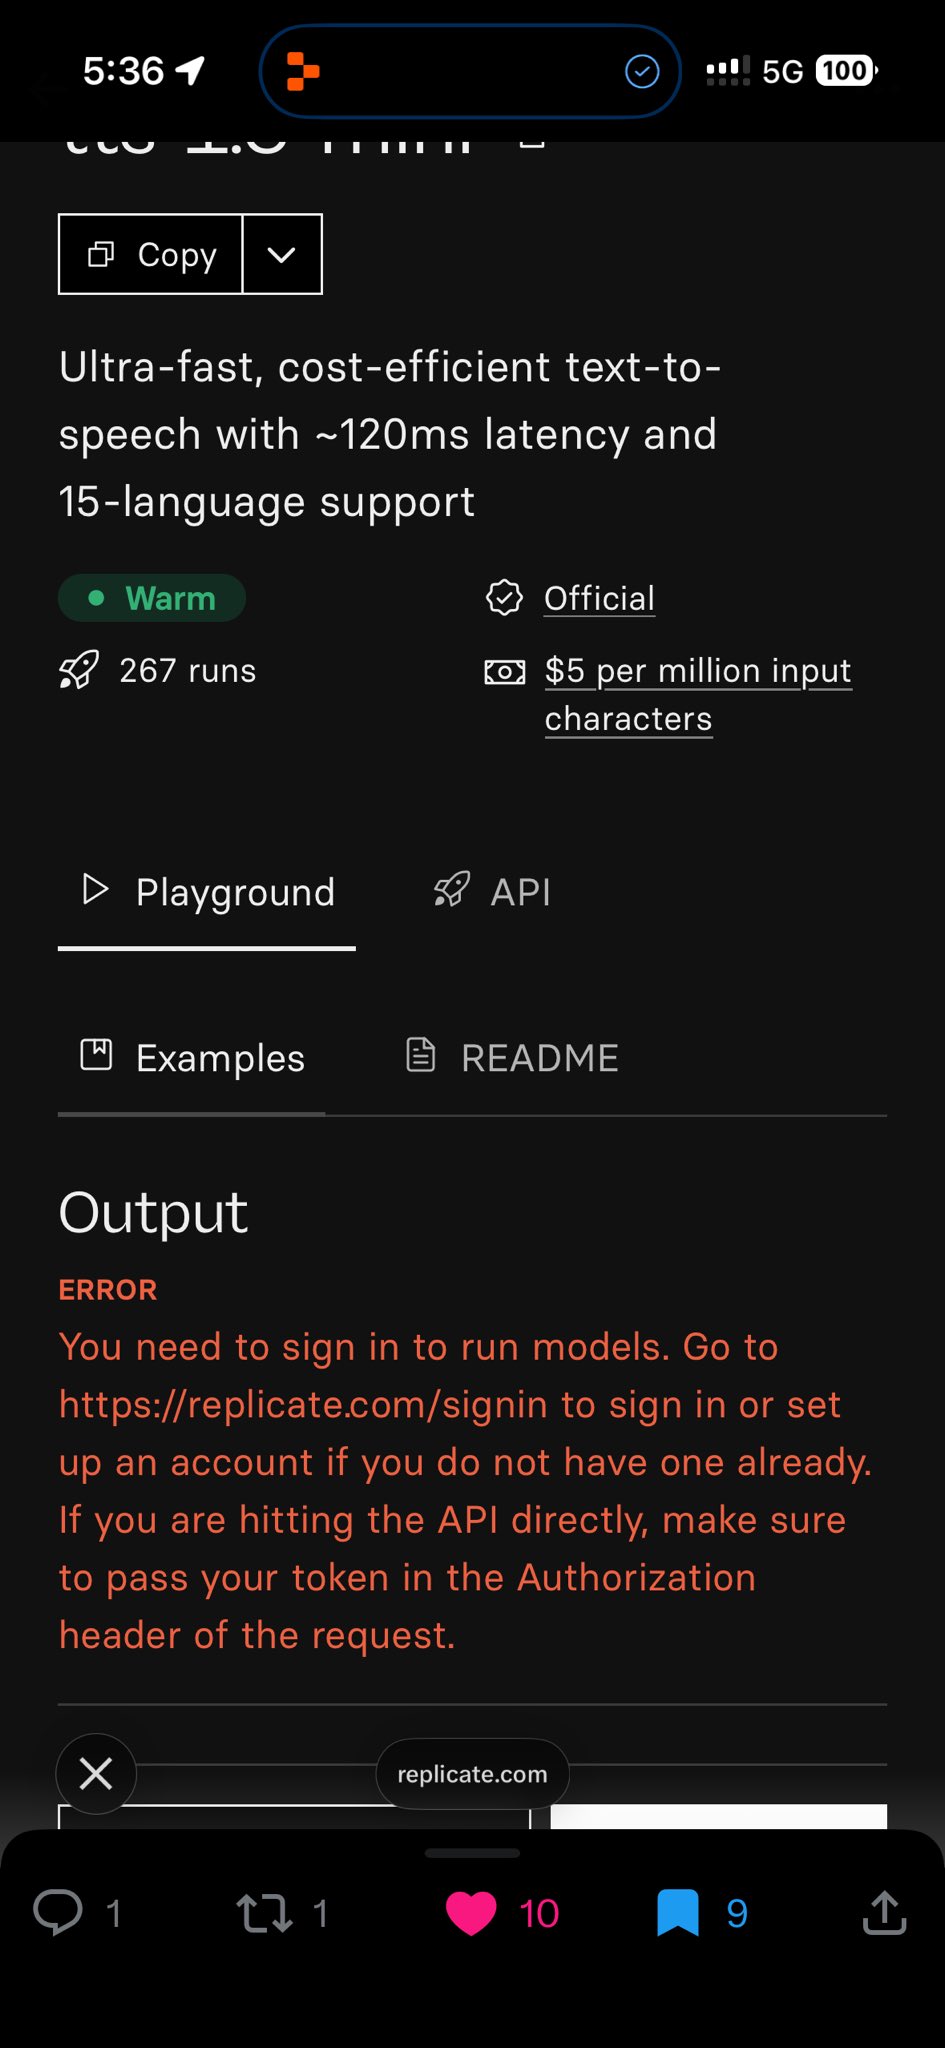Open the Official badge link
Image resolution: width=945 pixels, height=2048 pixels.
click(599, 598)
